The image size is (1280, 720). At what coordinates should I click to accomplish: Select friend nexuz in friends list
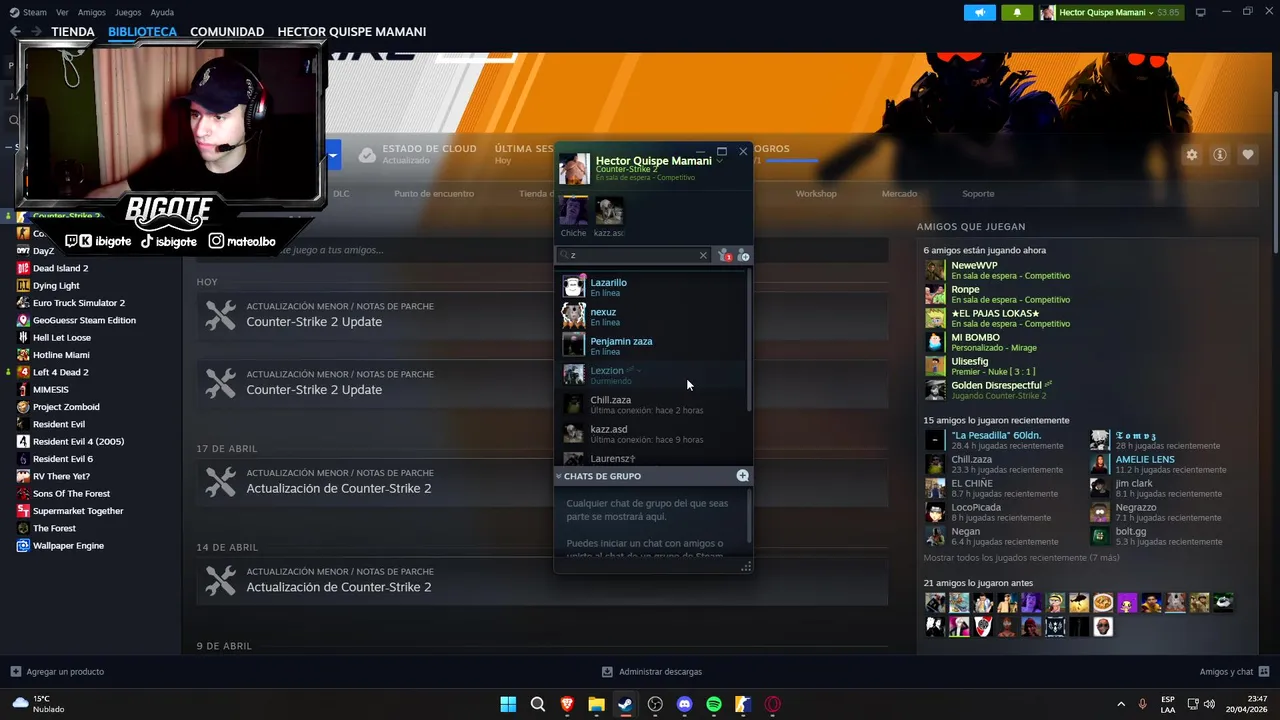[651, 316]
